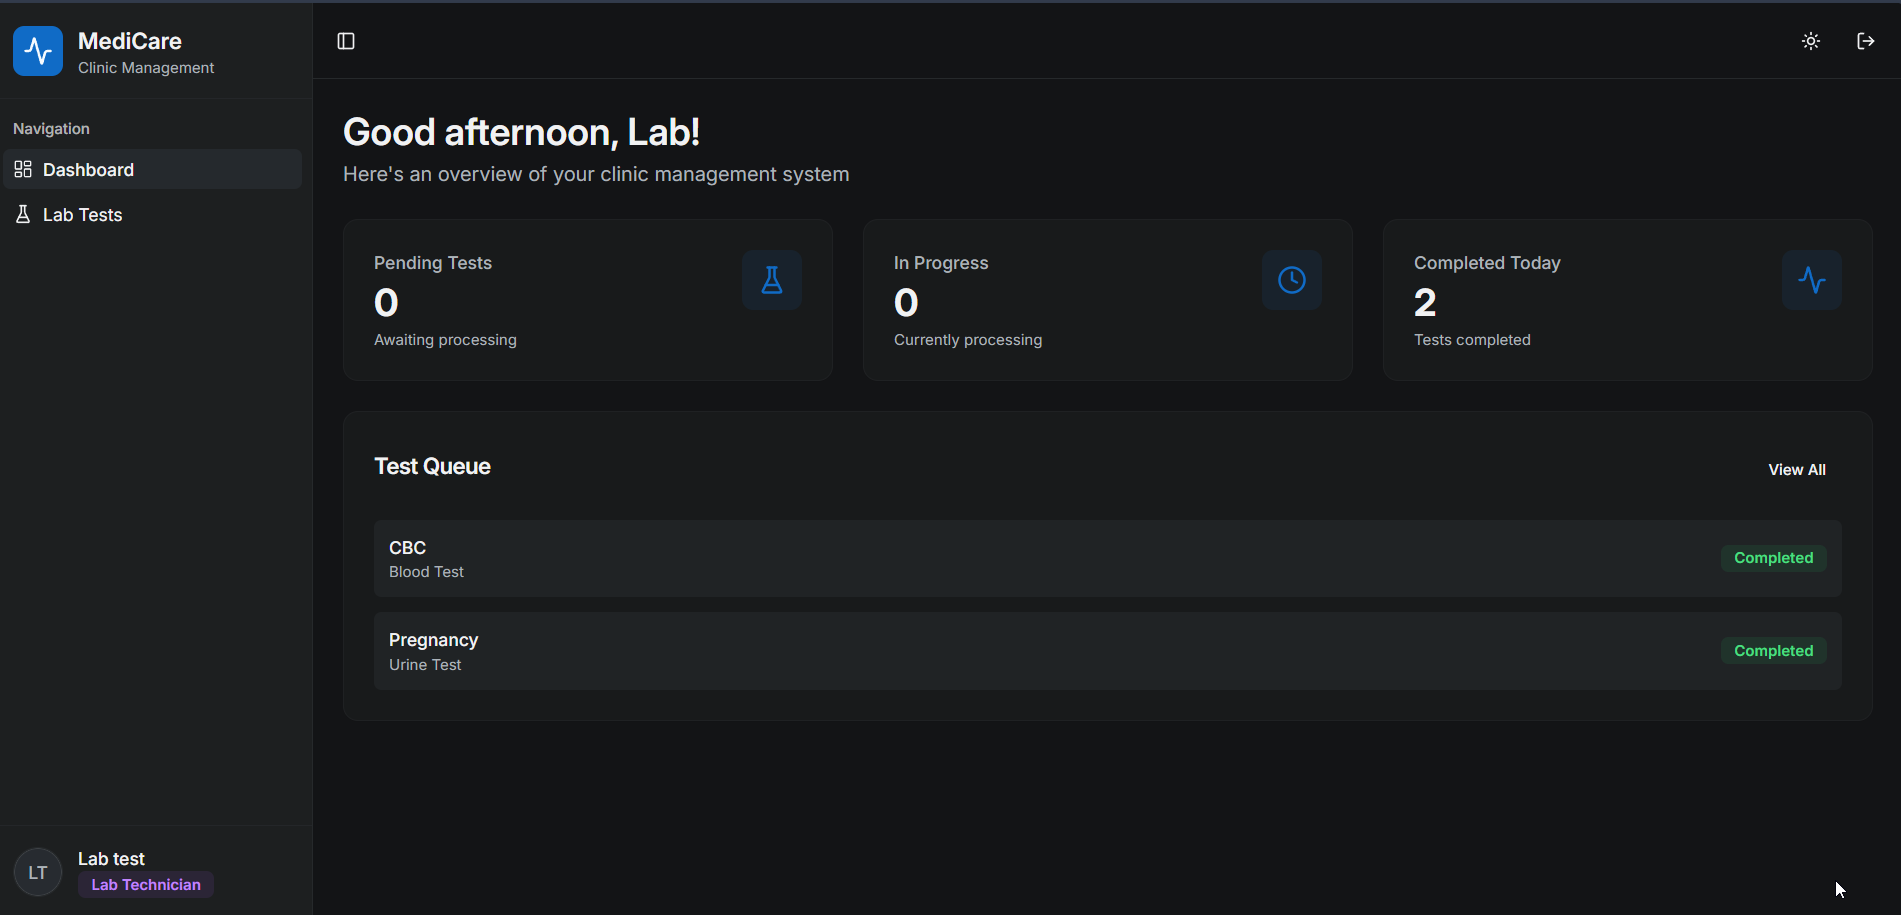1901x915 pixels.
Task: Switch the light/dark theme with the sun icon
Action: click(1810, 41)
